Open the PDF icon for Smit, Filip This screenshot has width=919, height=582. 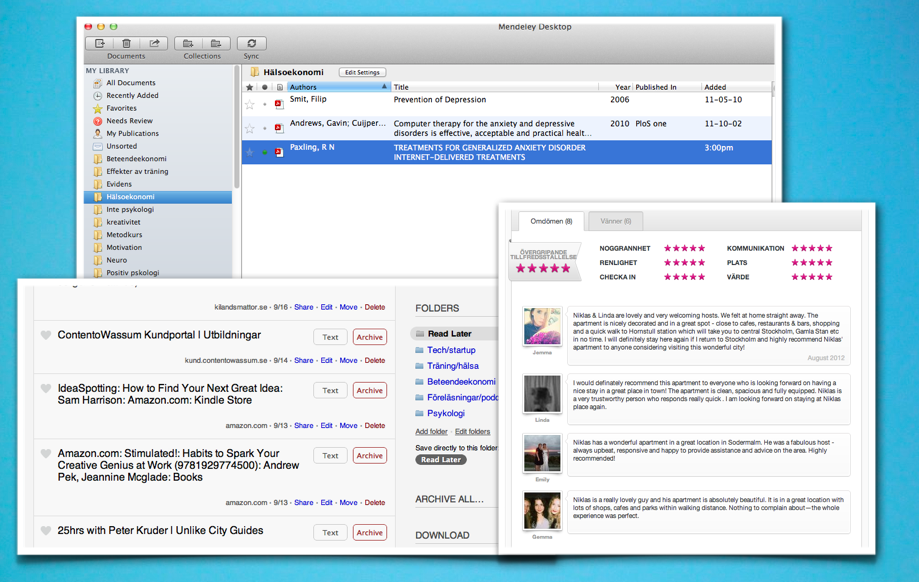point(279,103)
